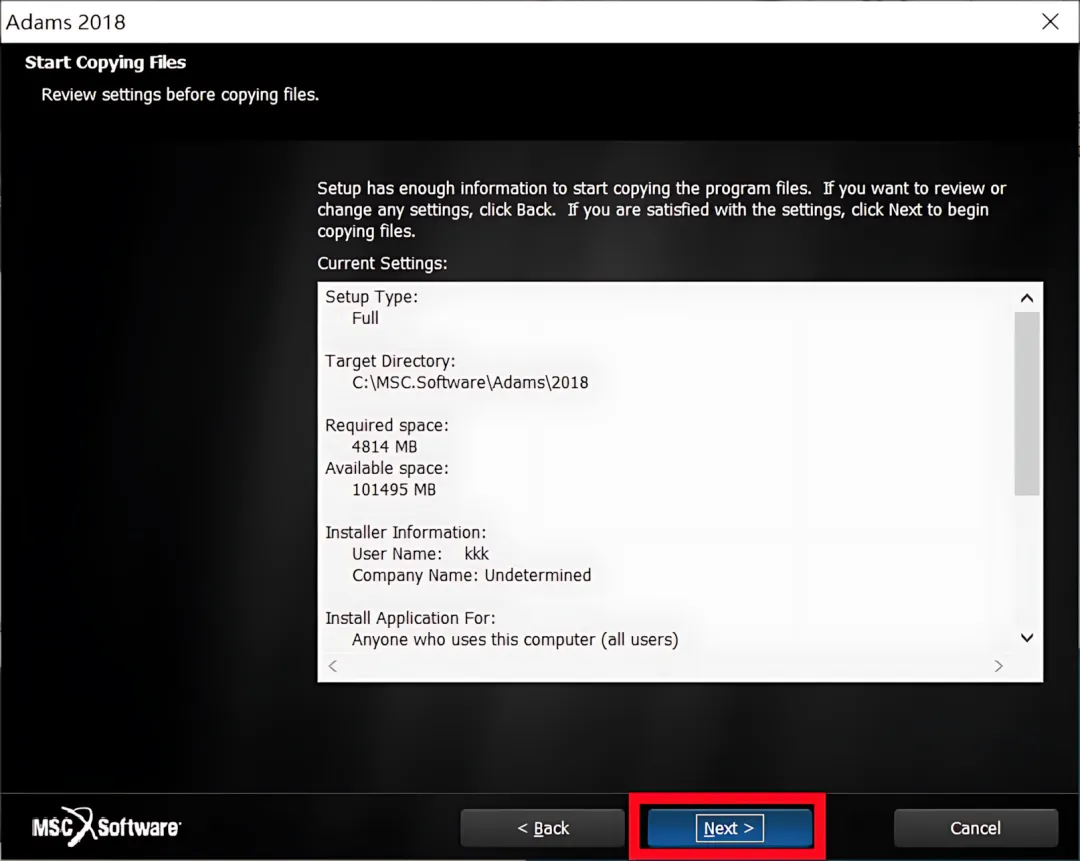Click the 'Install Application For:' label
1080x861 pixels.
click(x=410, y=619)
